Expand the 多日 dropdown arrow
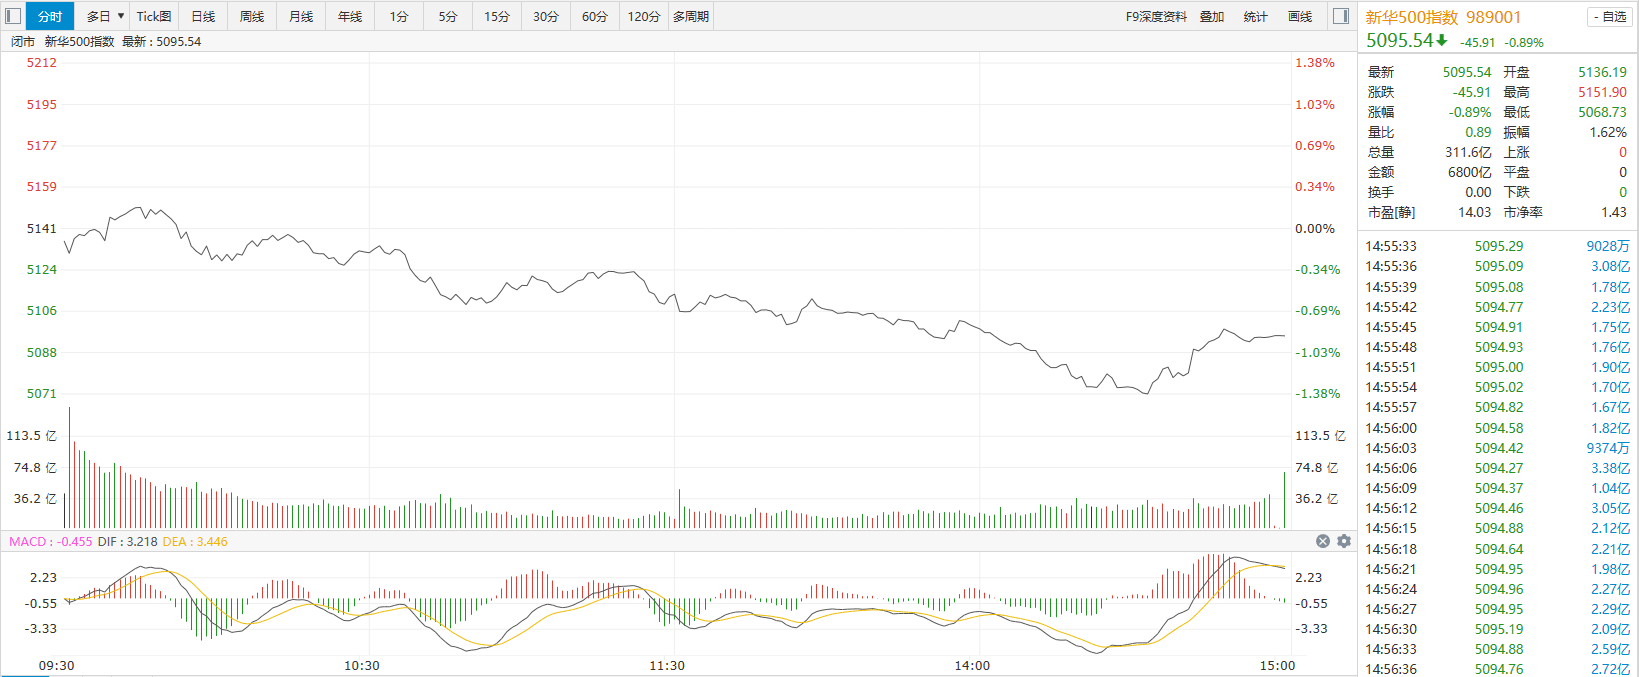Image resolution: width=1639 pixels, height=677 pixels. pos(121,16)
